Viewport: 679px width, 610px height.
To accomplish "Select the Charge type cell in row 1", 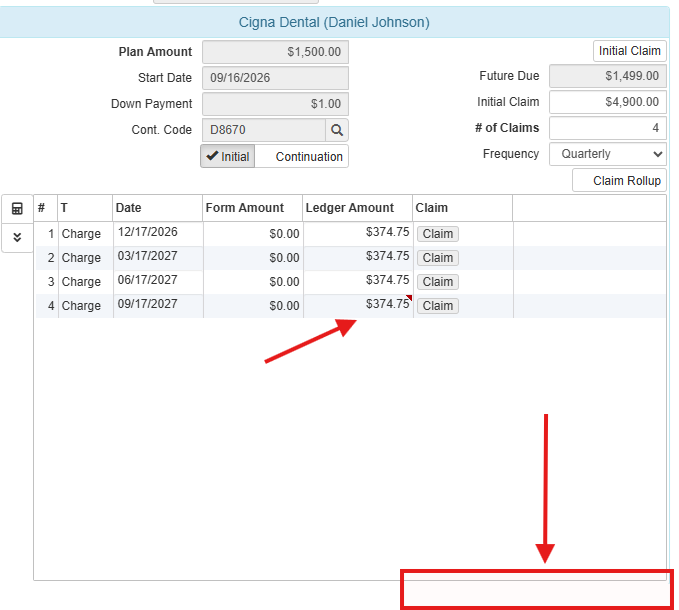I will tap(86, 234).
